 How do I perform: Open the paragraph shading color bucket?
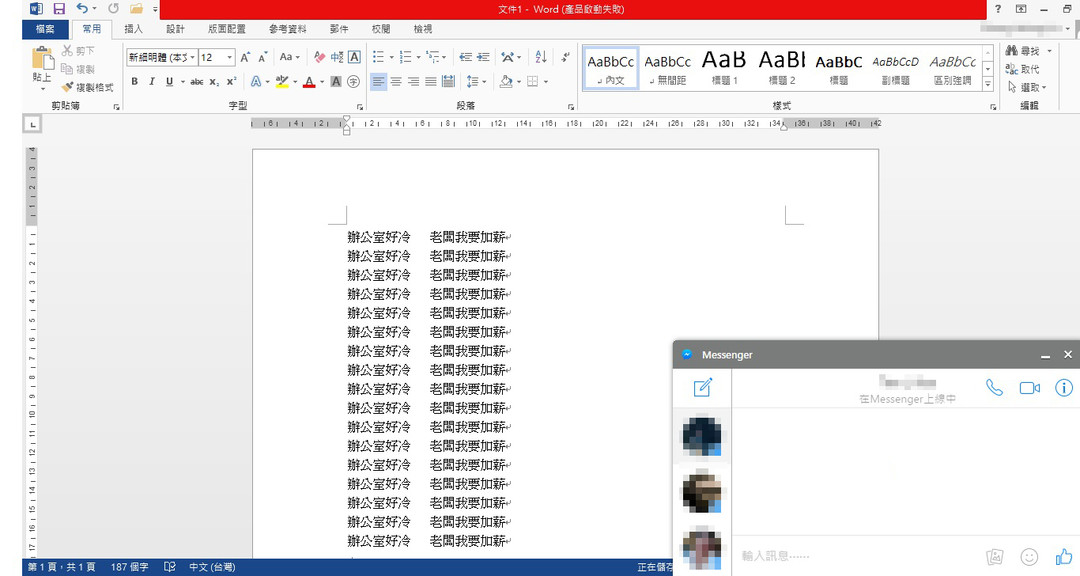[506, 81]
